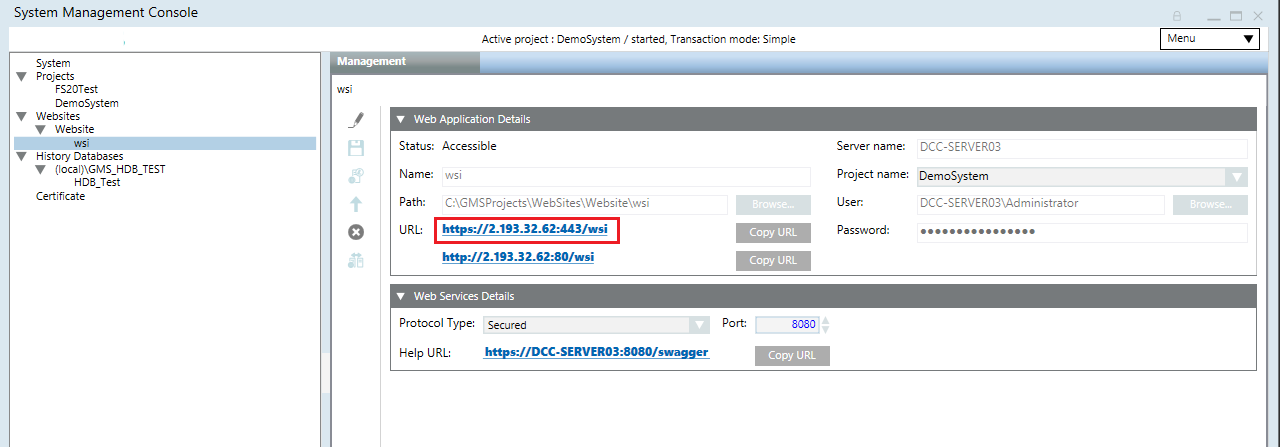Image resolution: width=1280 pixels, height=447 pixels.
Task: Click the upward arrow toolbar icon
Action: 356,204
